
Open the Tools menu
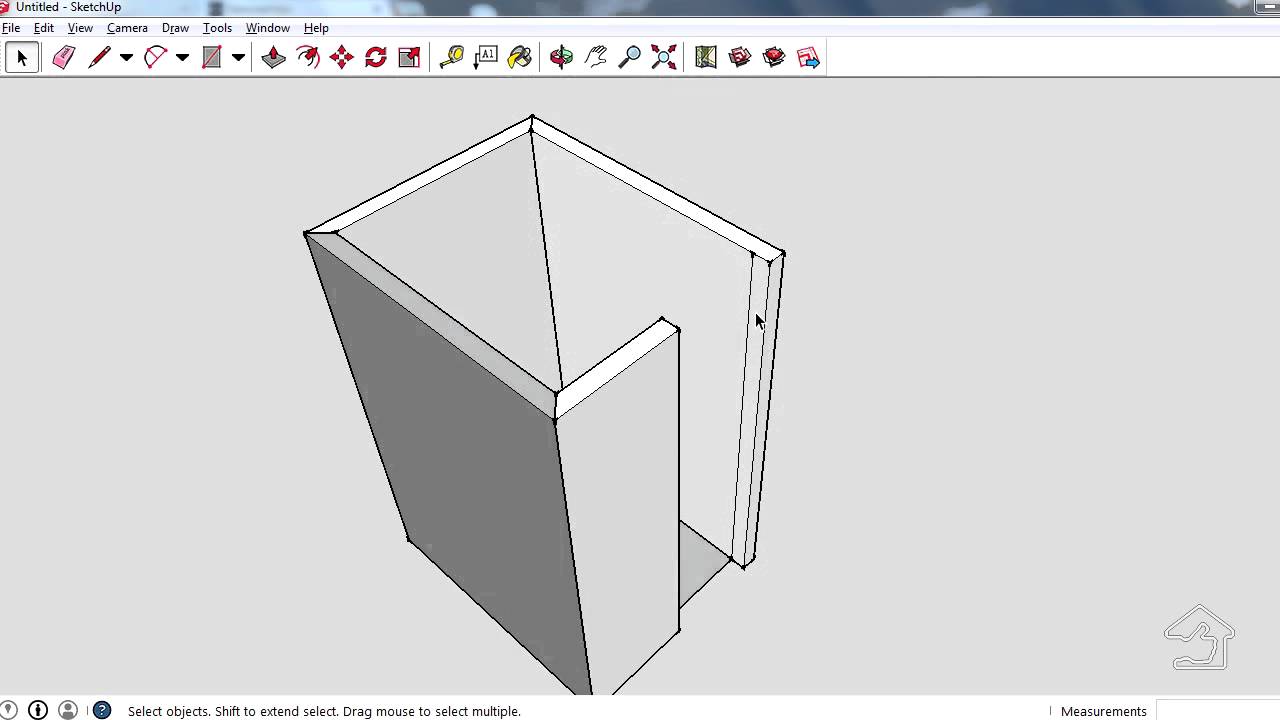217,28
